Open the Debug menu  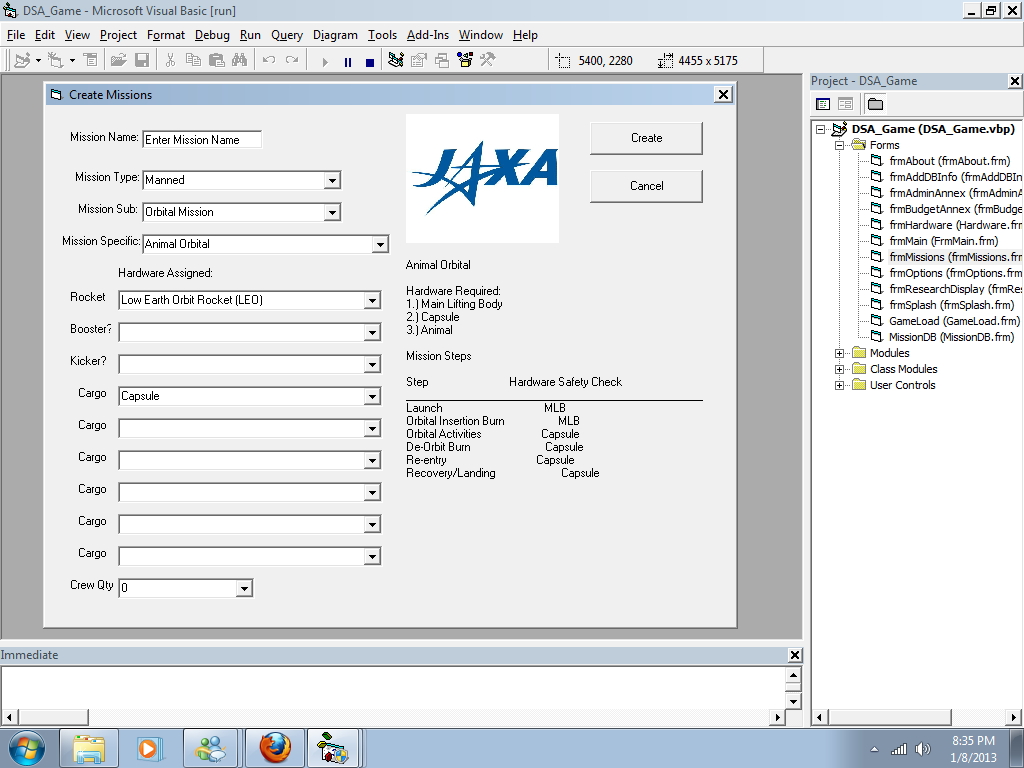pos(212,35)
